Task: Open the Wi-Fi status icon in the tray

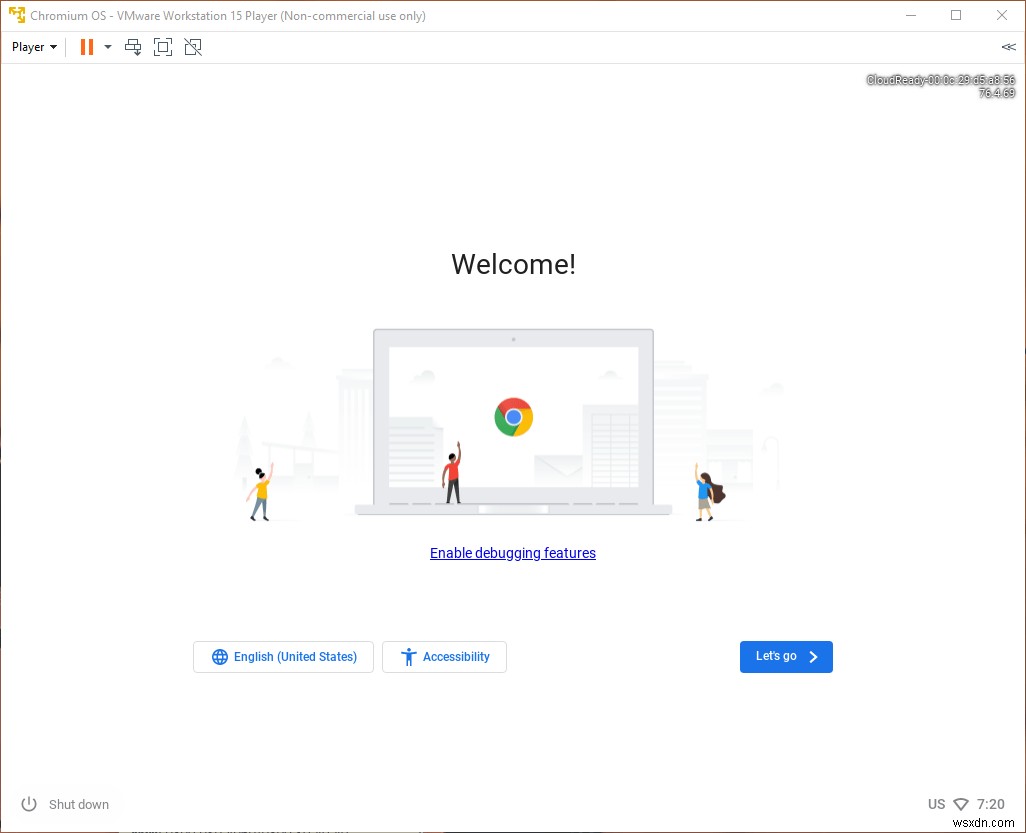Action: [x=962, y=804]
